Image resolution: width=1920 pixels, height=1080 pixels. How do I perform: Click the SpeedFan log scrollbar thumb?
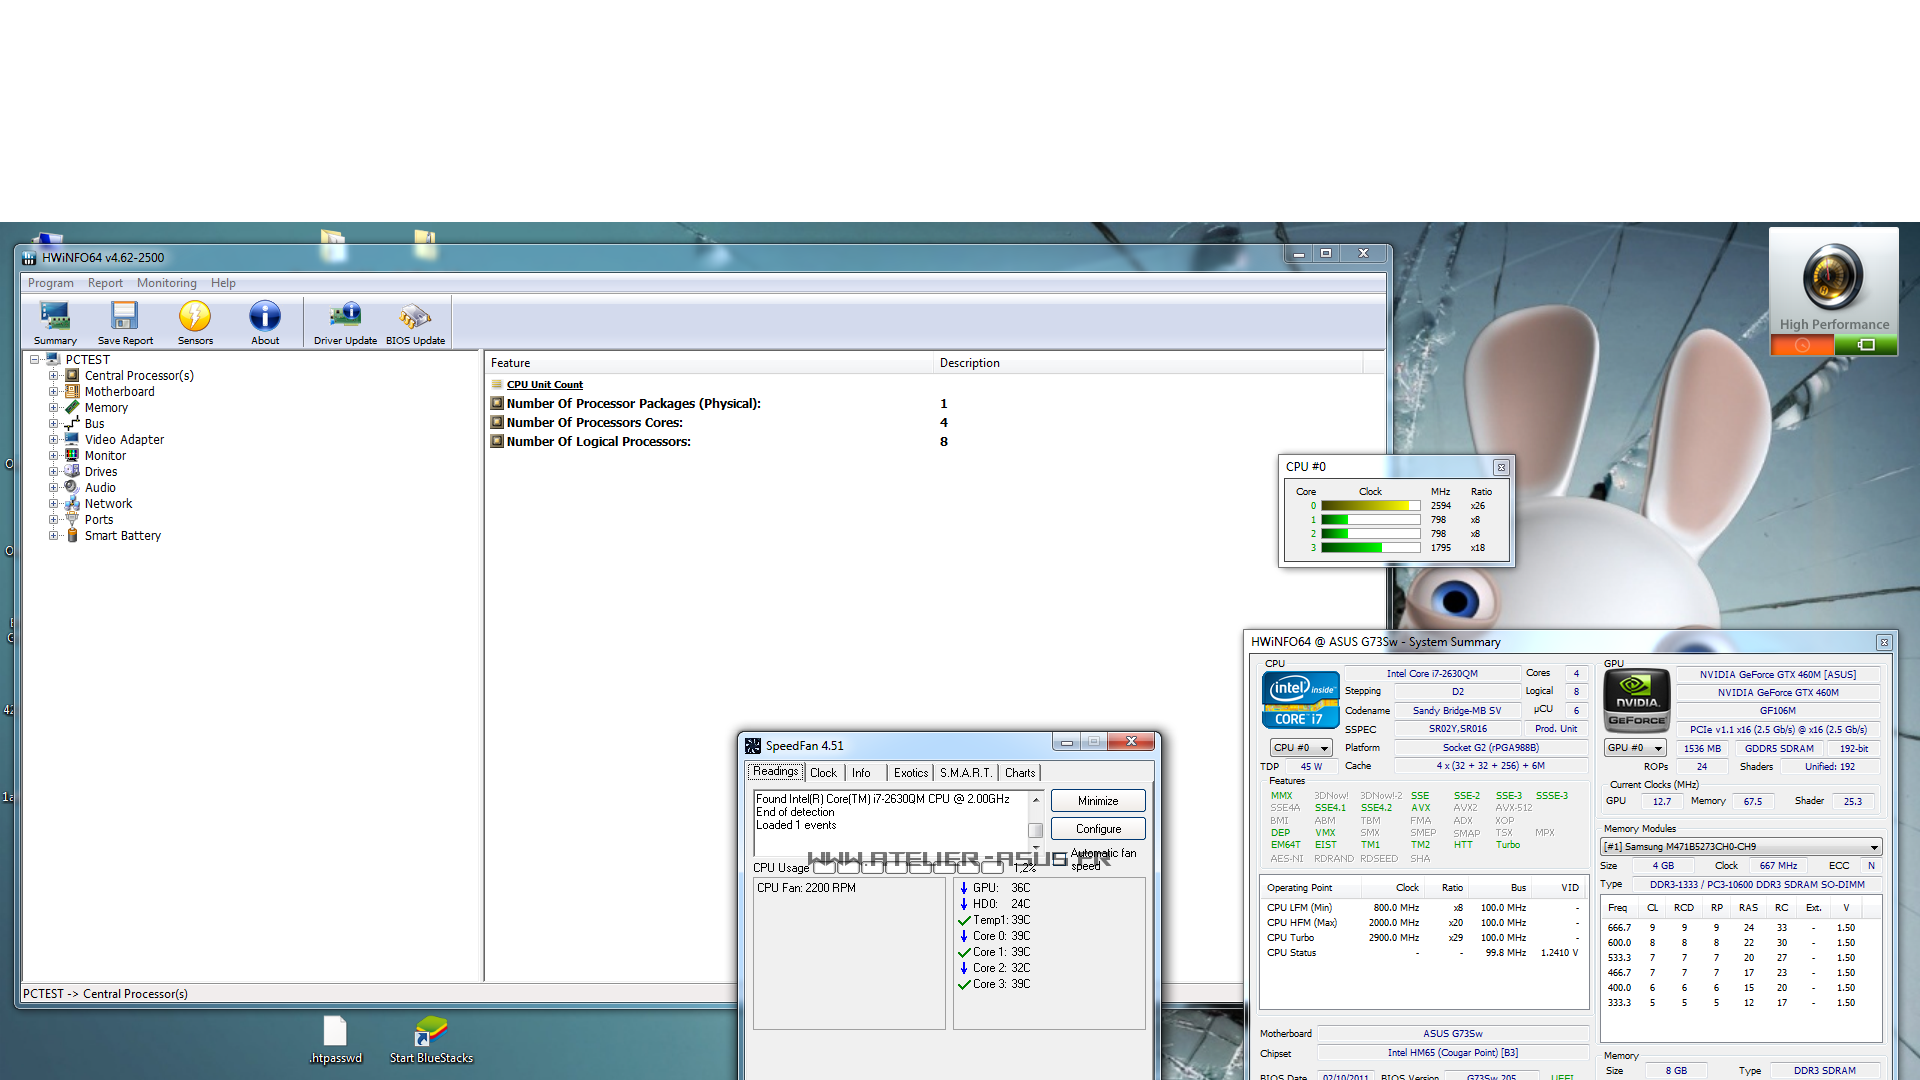pyautogui.click(x=1036, y=830)
